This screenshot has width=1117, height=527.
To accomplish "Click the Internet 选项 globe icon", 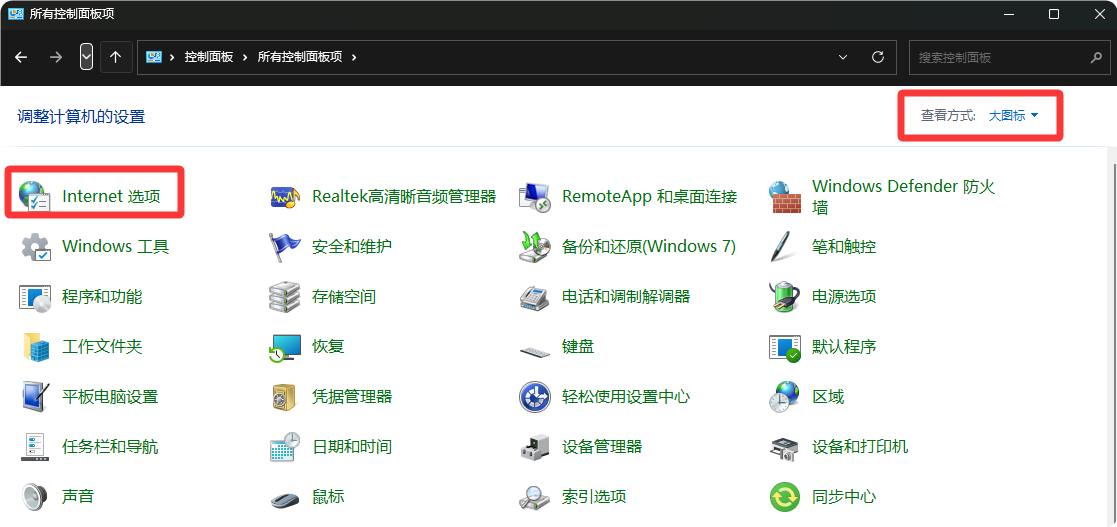I will click(35, 196).
